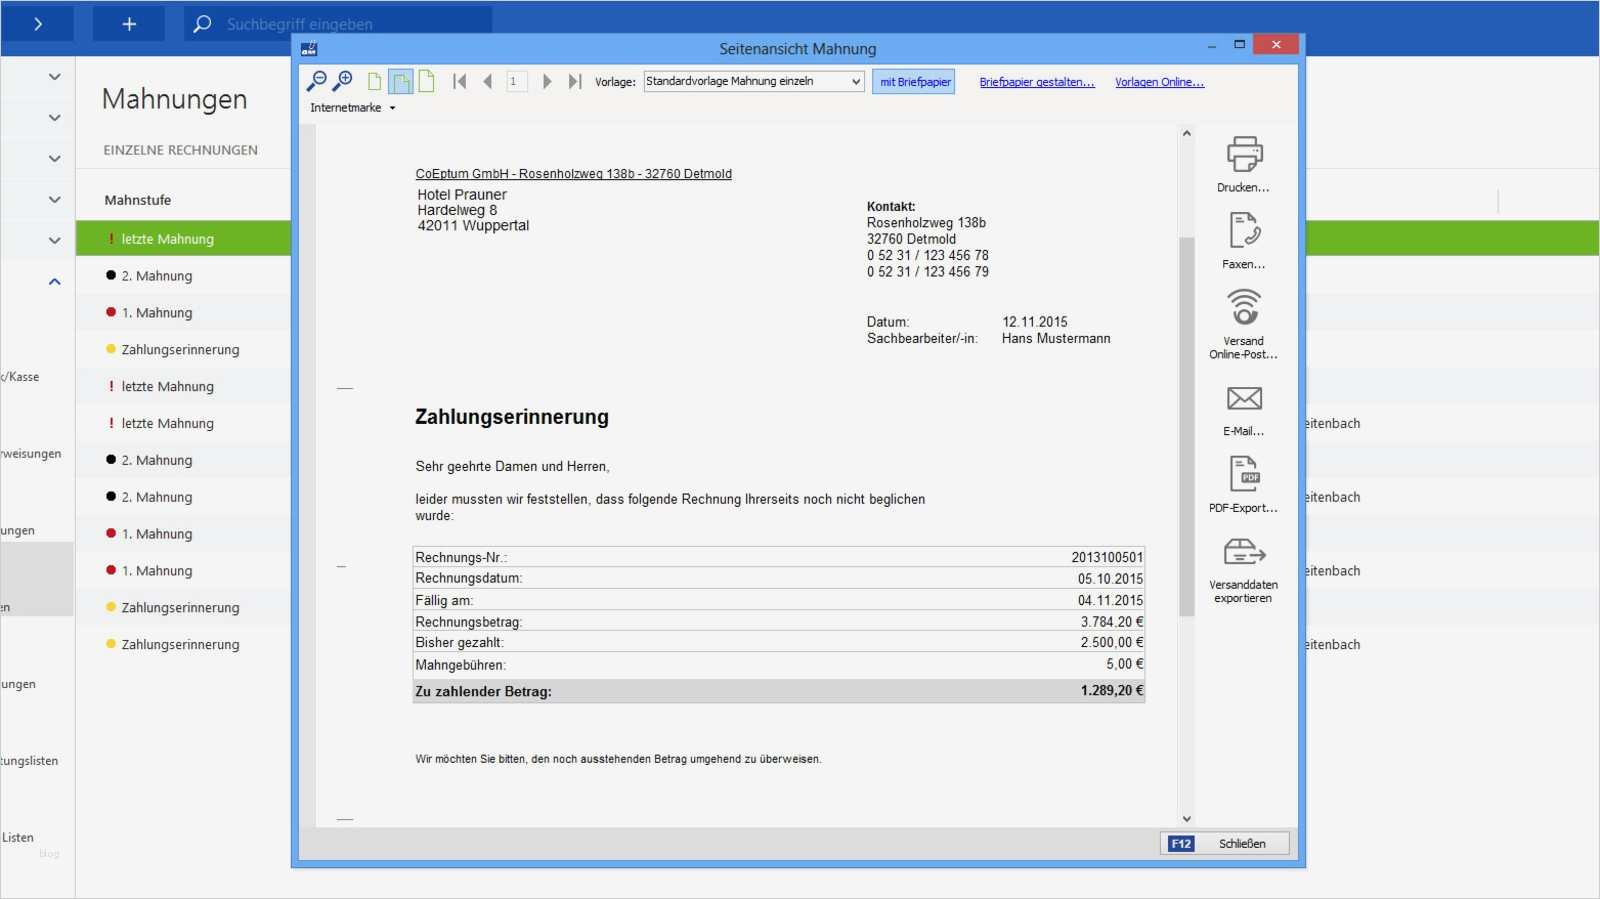
Task: Click the preview scrollbar up arrow
Action: pyautogui.click(x=1187, y=133)
